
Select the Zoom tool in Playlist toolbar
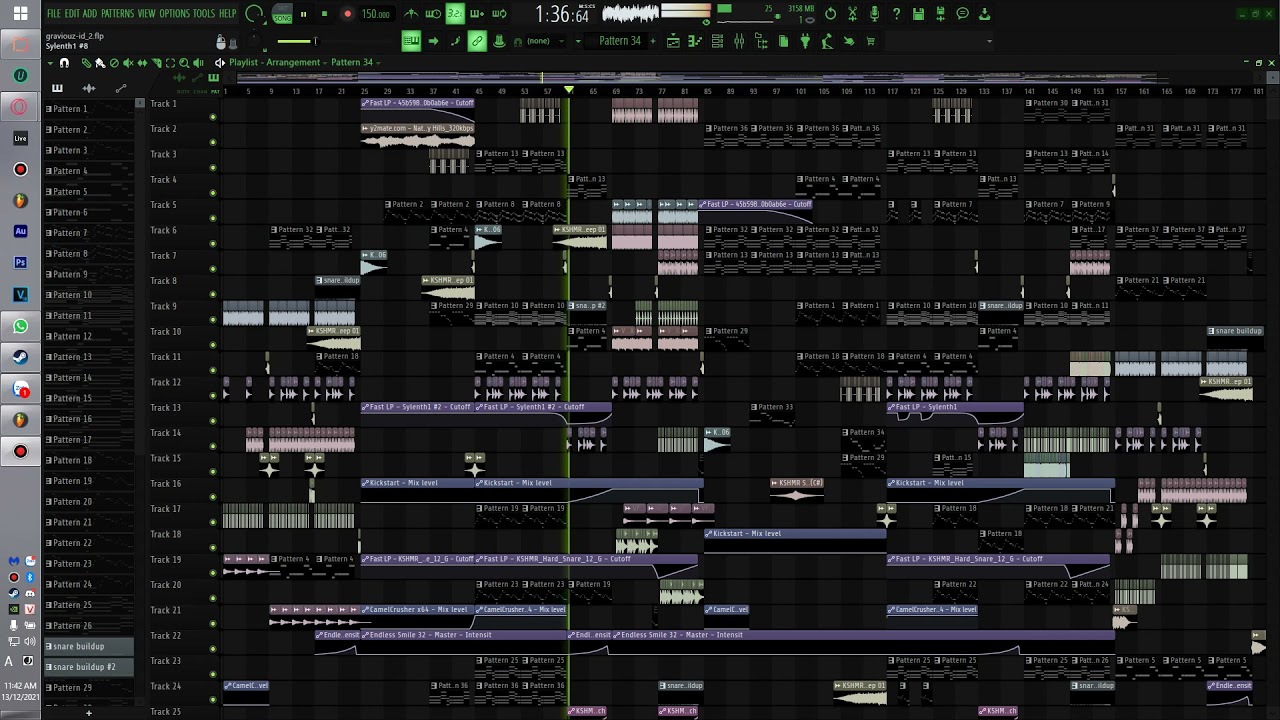click(184, 63)
